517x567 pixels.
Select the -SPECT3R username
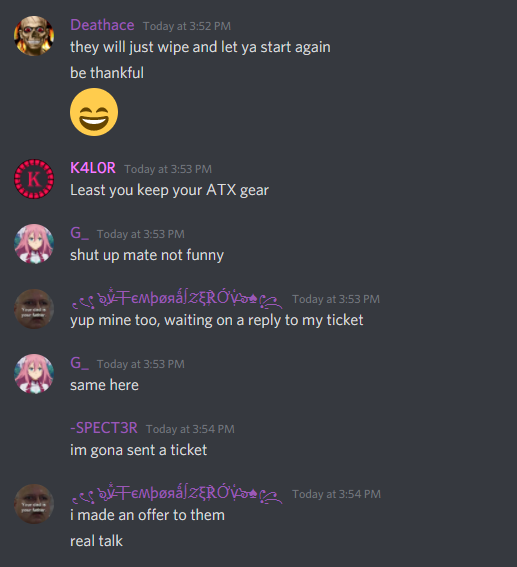click(104, 429)
